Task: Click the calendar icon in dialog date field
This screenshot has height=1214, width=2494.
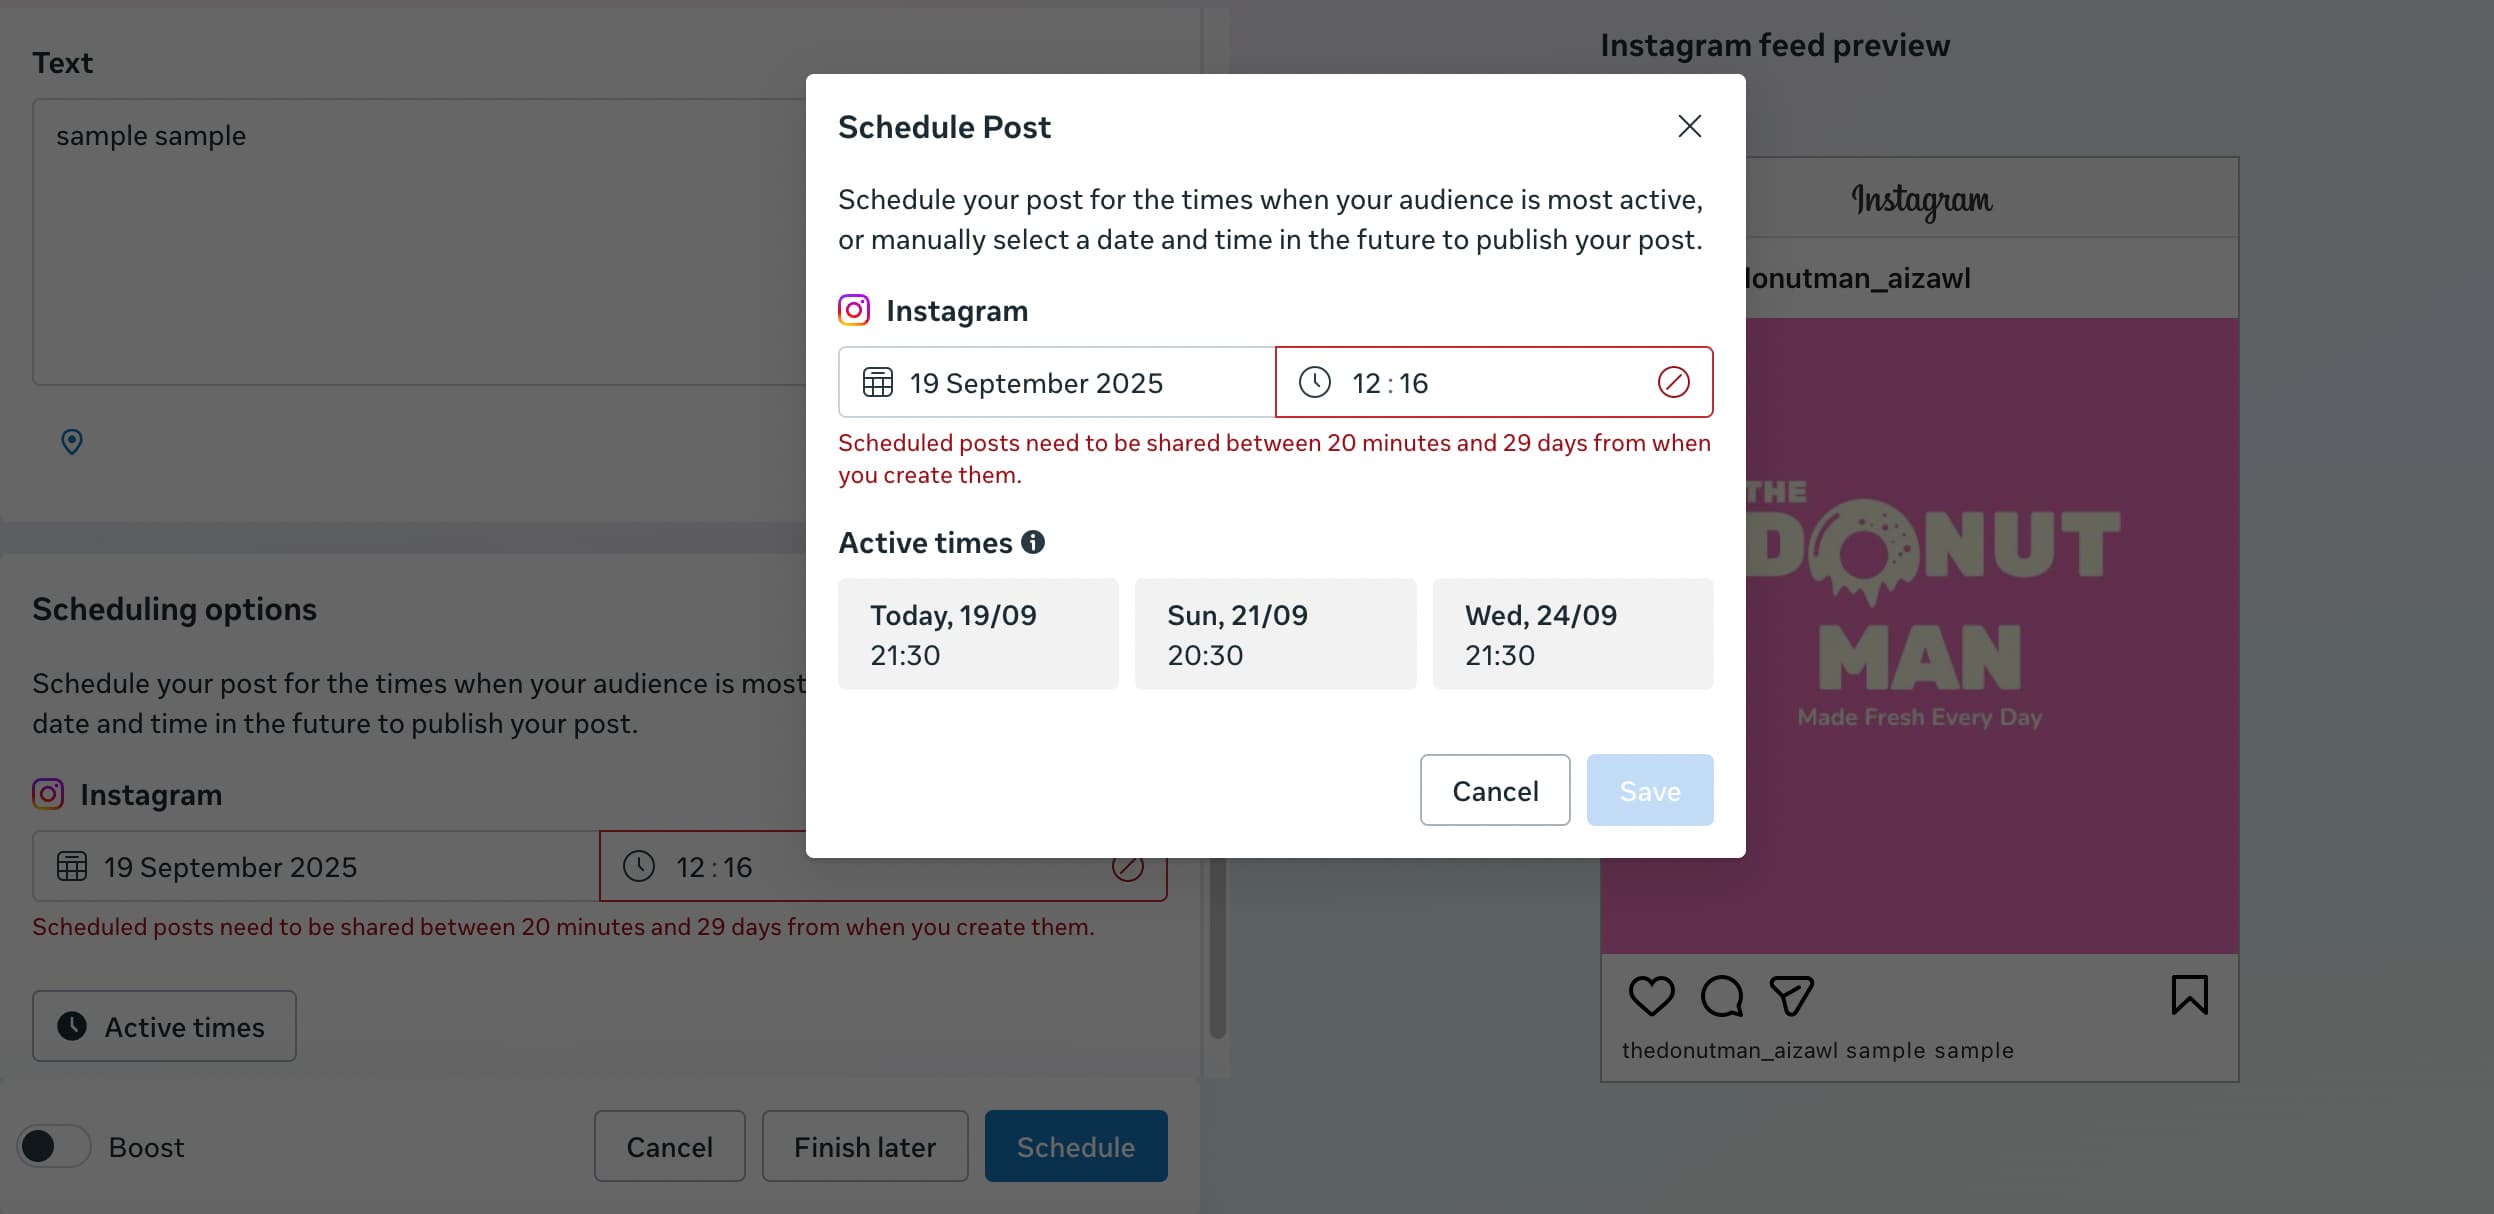Action: coord(877,383)
